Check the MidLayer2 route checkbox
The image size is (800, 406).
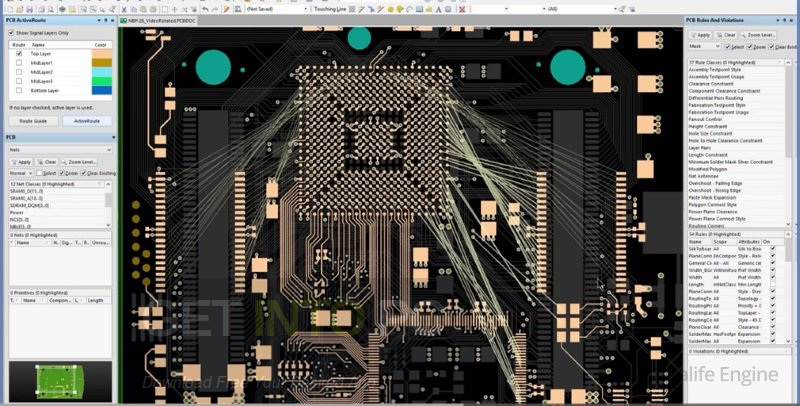click(x=19, y=72)
